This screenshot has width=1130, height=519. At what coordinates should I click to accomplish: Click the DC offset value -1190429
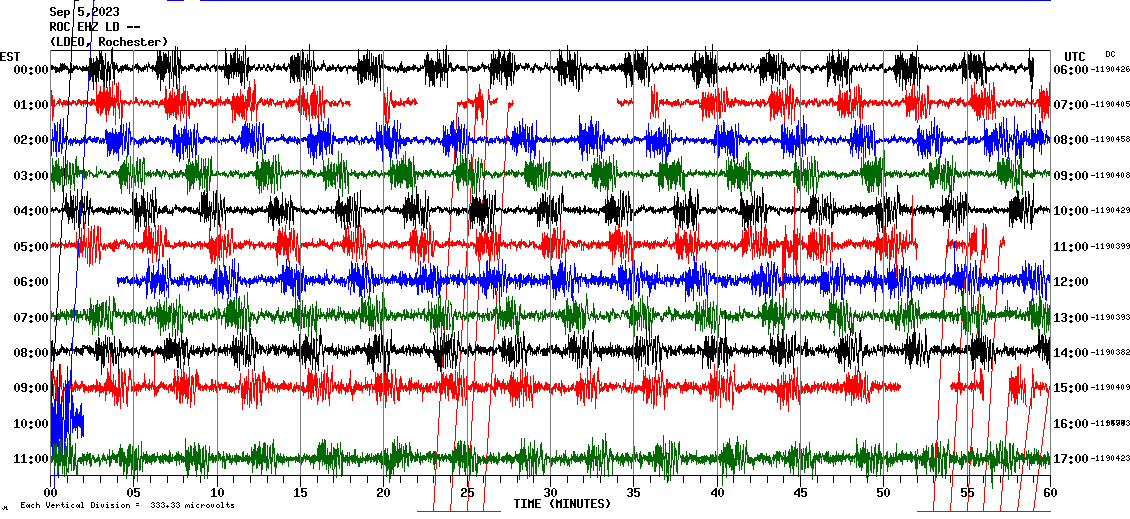(1109, 210)
